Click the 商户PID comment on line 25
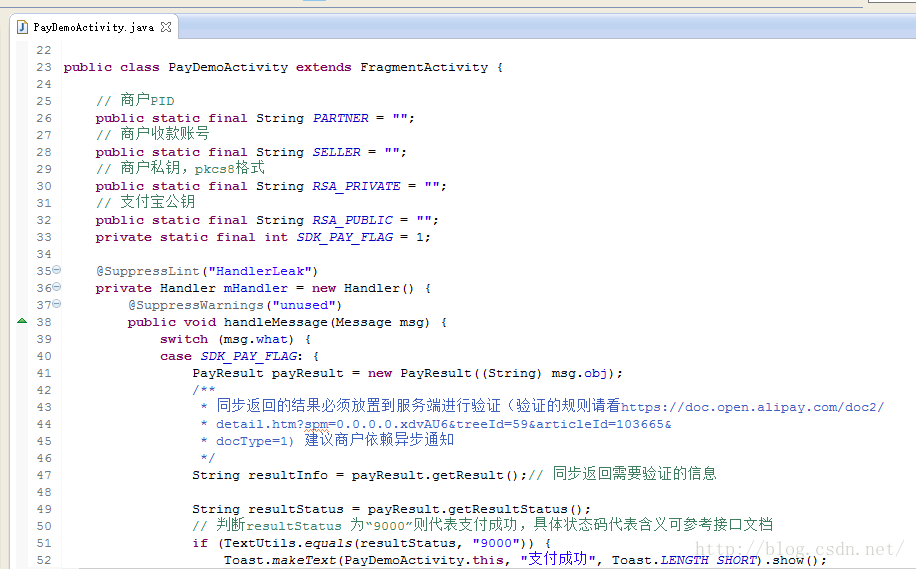This screenshot has width=916, height=569. point(136,100)
